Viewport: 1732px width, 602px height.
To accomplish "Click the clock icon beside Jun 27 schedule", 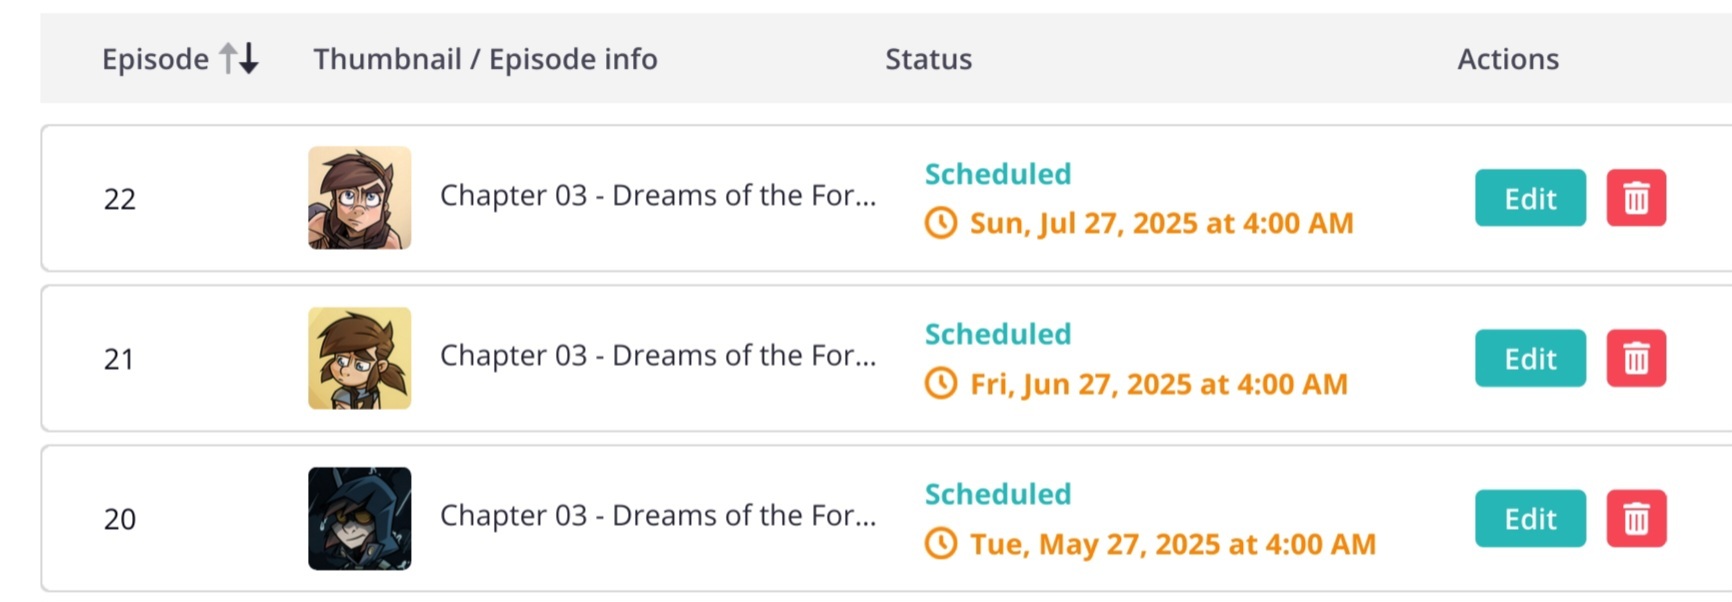I will pos(940,383).
